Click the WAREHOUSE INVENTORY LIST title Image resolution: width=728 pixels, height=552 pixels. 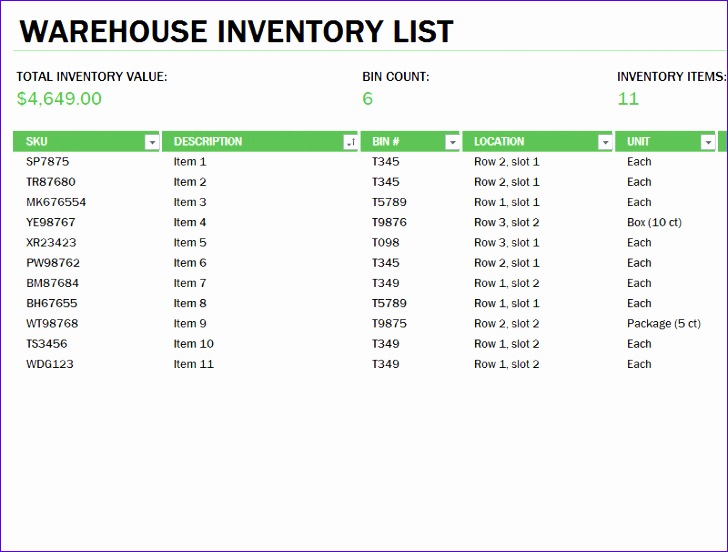coord(236,32)
